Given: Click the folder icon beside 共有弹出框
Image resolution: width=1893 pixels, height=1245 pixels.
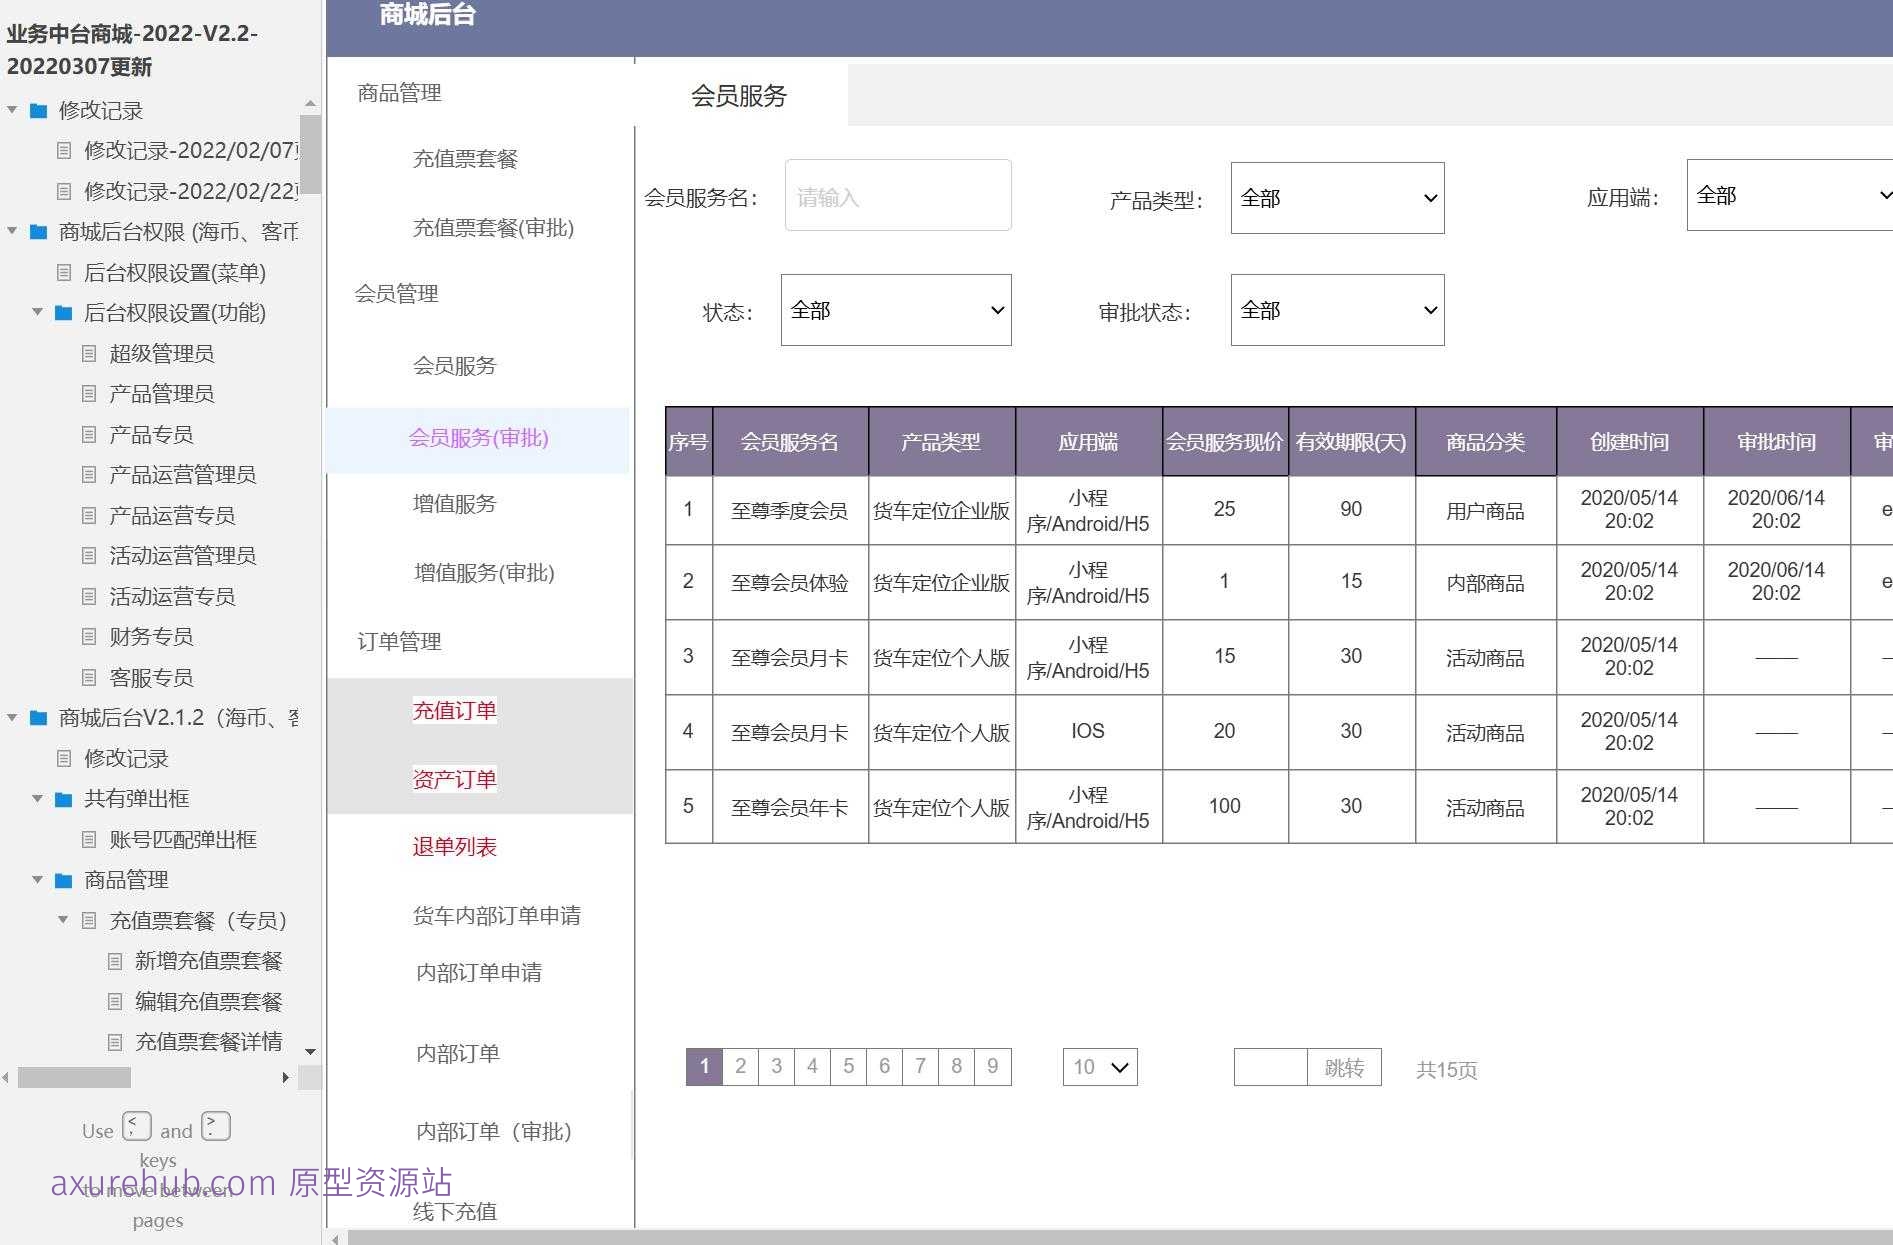Looking at the screenshot, I should [63, 798].
